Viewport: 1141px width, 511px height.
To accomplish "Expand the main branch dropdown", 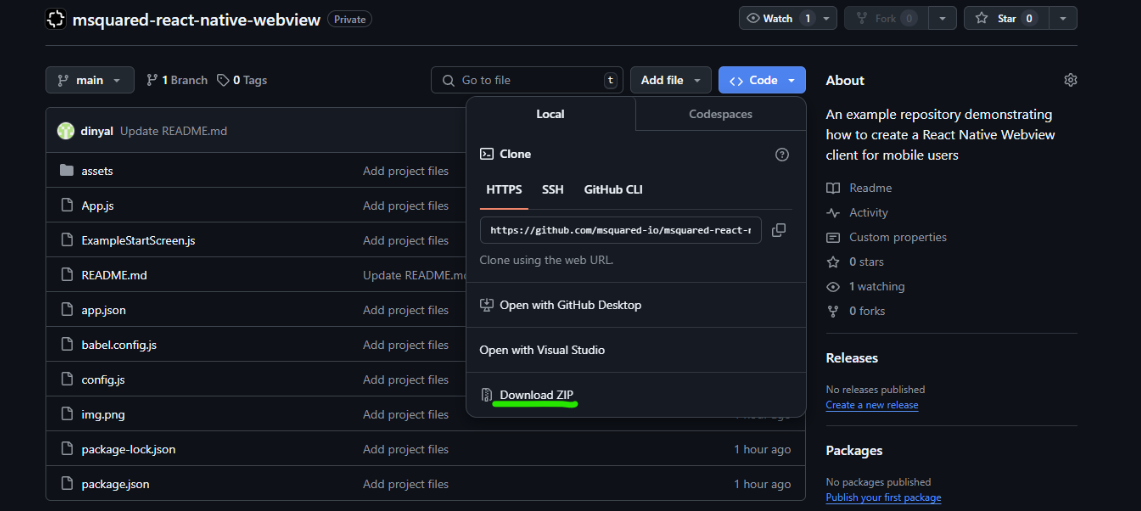I will click(89, 80).
